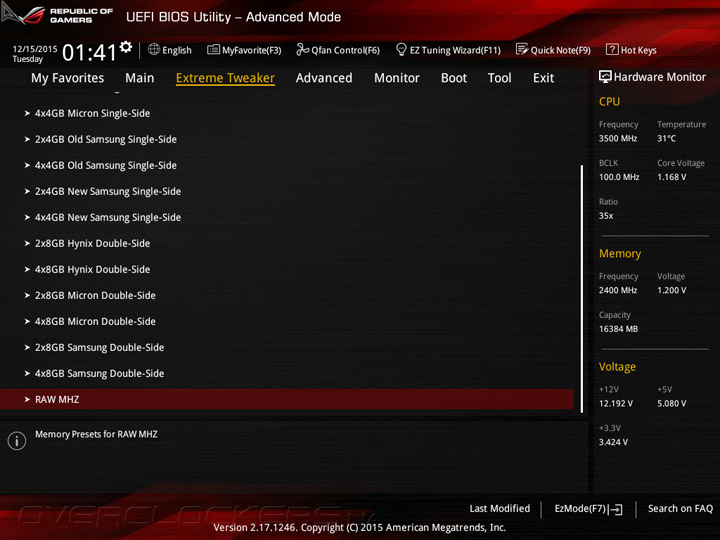This screenshot has height=540, width=720.
Task: Click memory capacity value 16384 MB
Action: pos(618,329)
